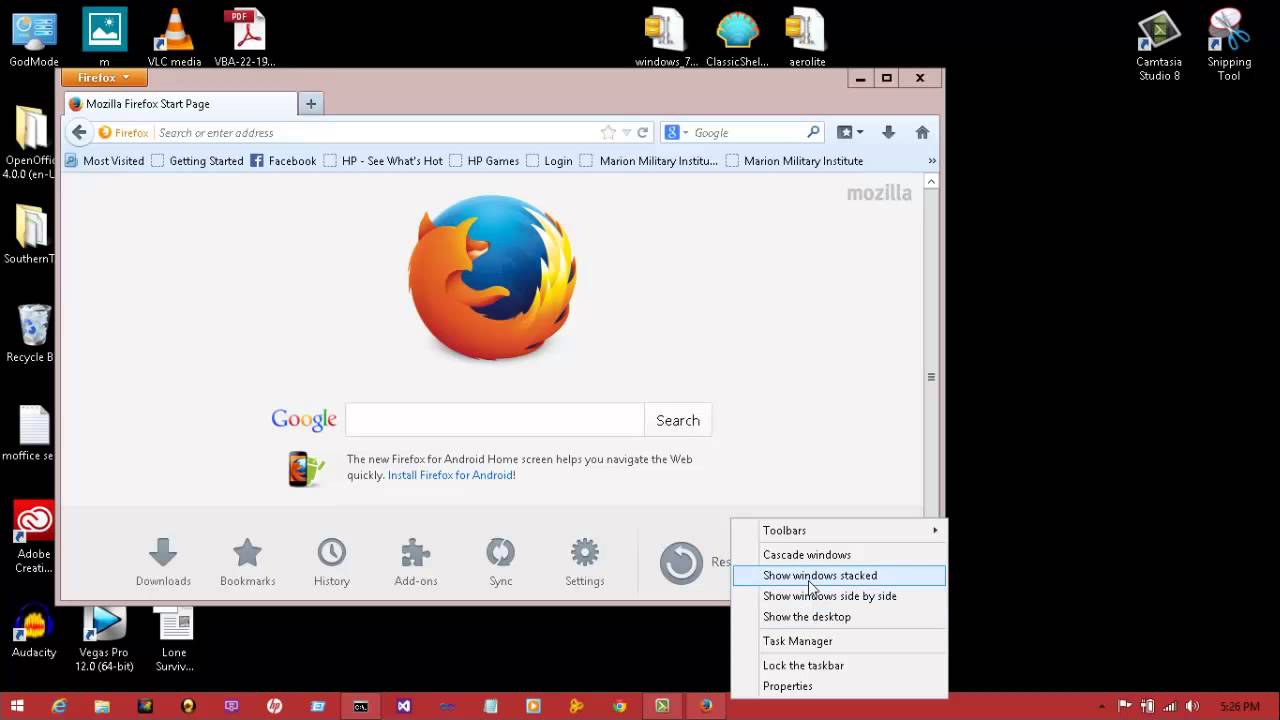Select Camtasia Studio 8 desktop icon
The image size is (1280, 720).
1159,45
